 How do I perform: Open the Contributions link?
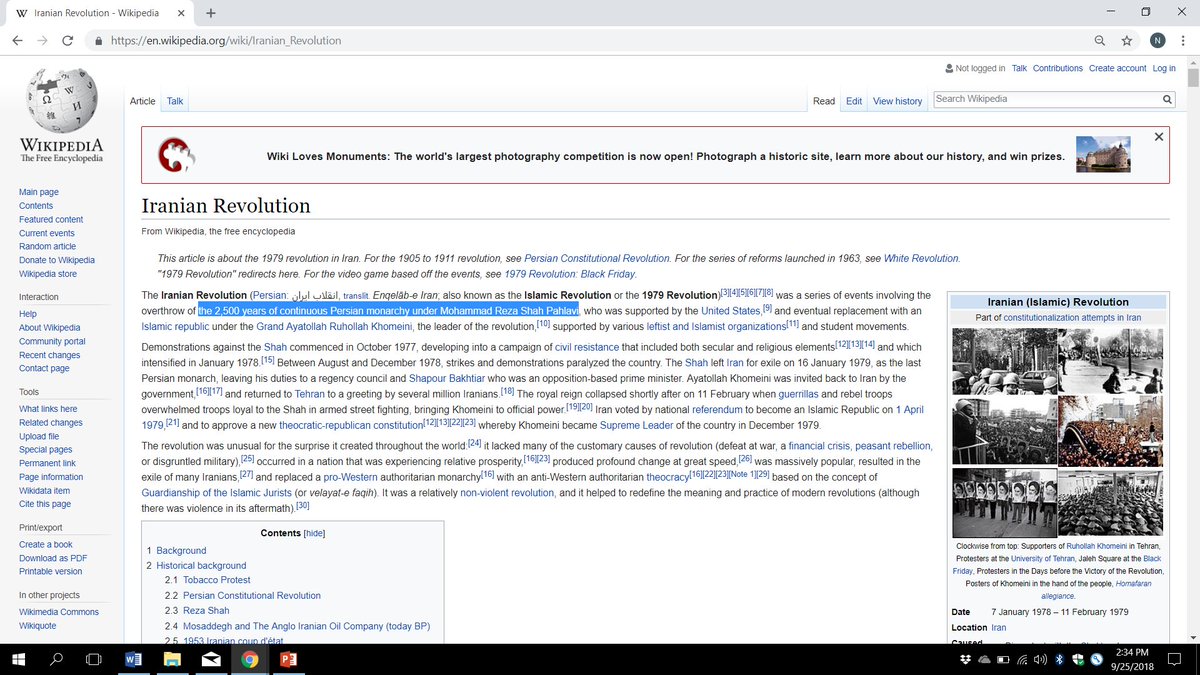click(1058, 68)
